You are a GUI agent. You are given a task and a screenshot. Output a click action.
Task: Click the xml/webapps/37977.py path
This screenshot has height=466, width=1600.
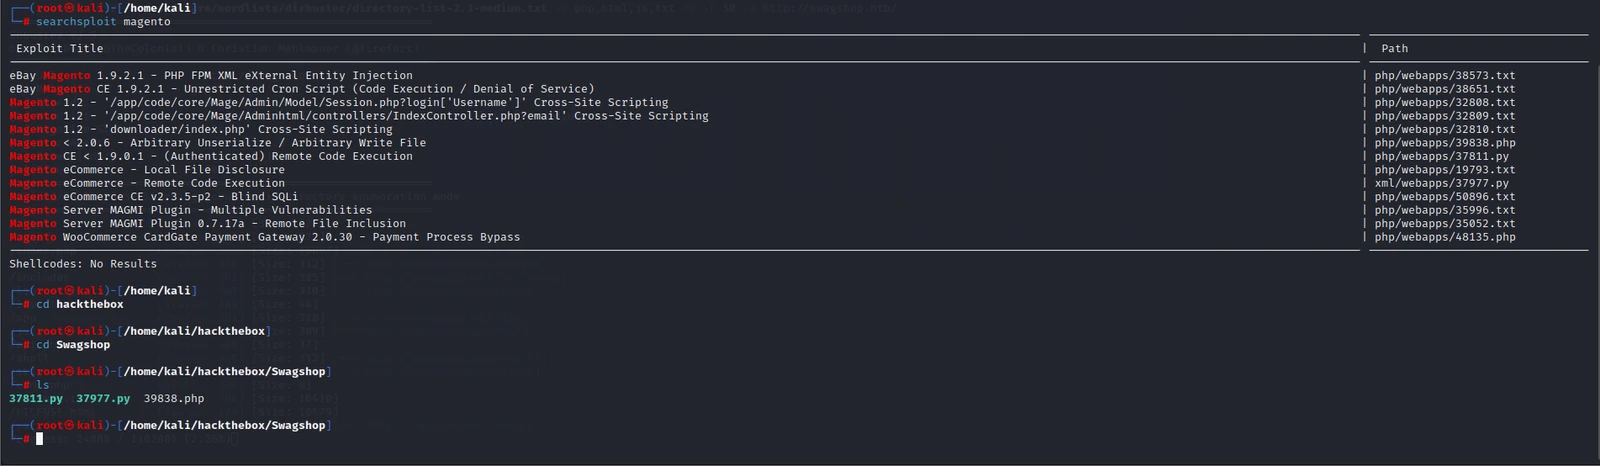point(1442,183)
